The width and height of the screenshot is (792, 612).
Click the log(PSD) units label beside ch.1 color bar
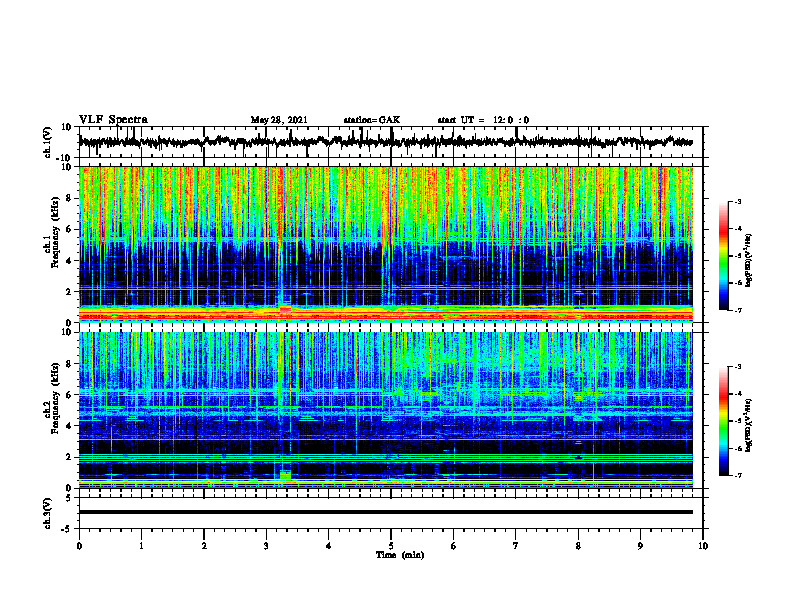(750, 261)
